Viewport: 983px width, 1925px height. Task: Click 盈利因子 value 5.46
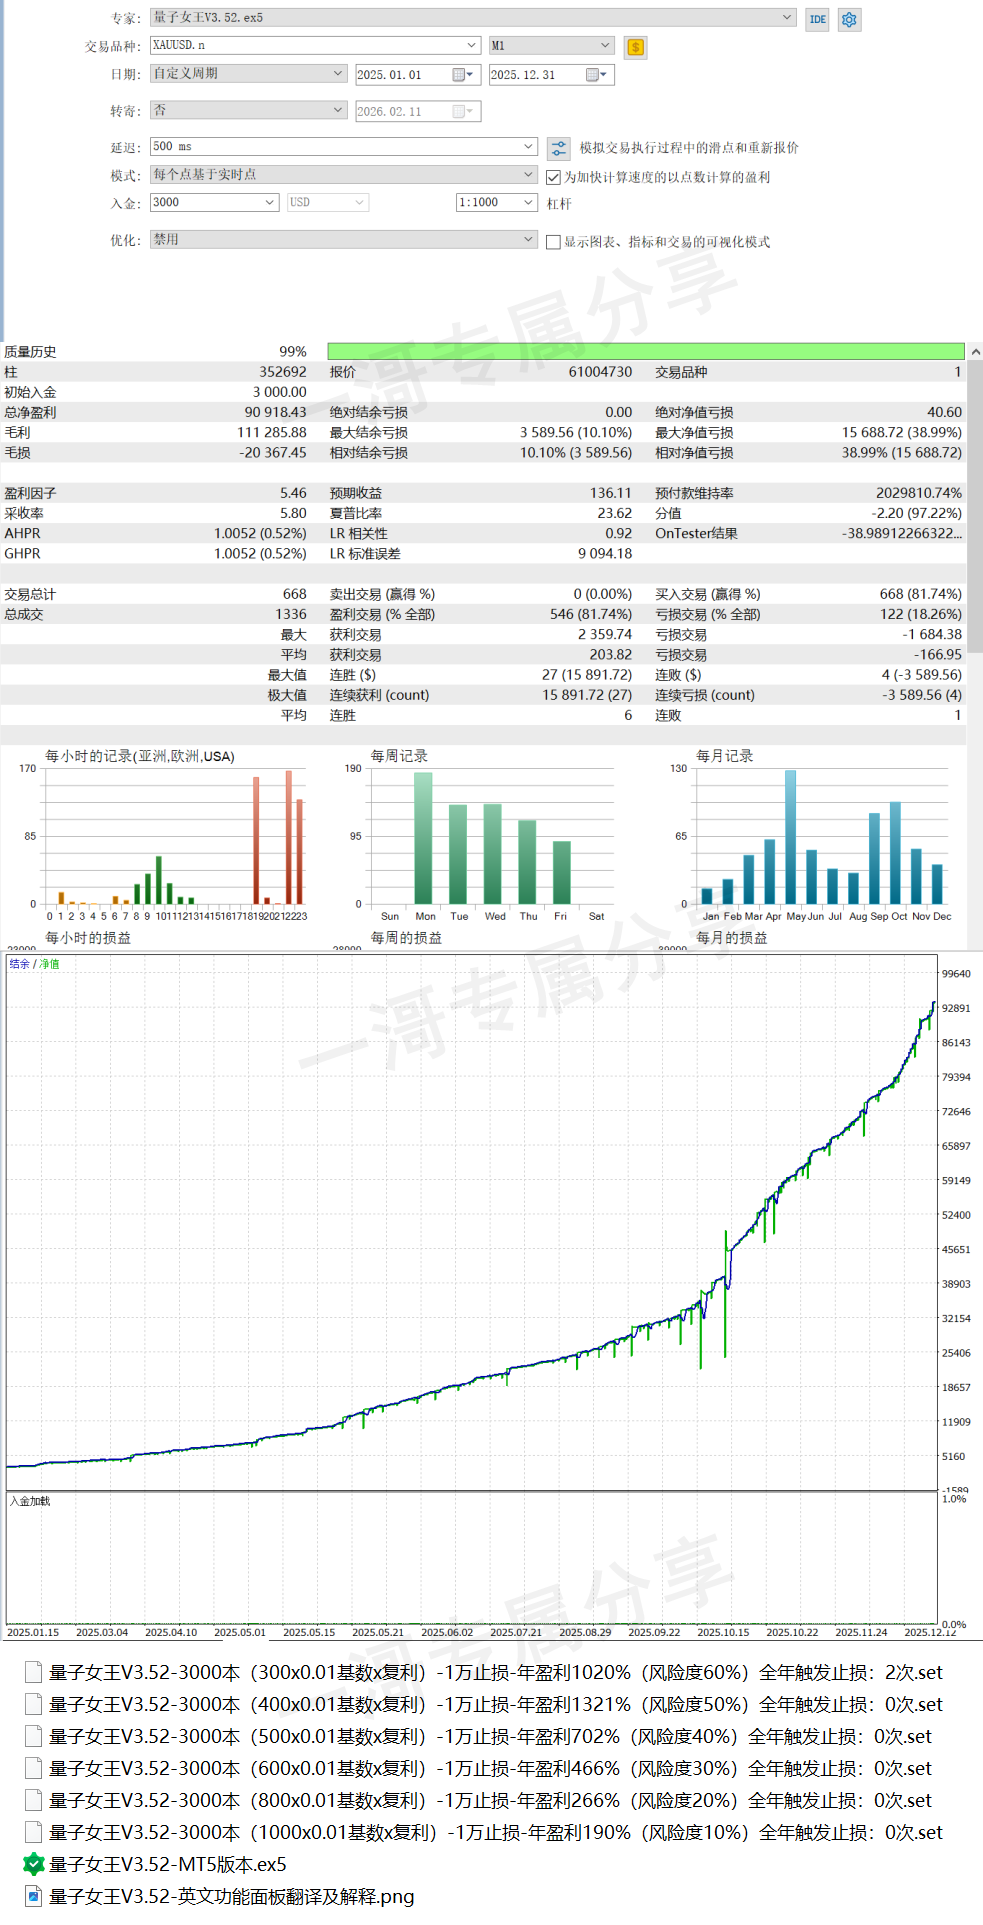pyautogui.click(x=293, y=493)
